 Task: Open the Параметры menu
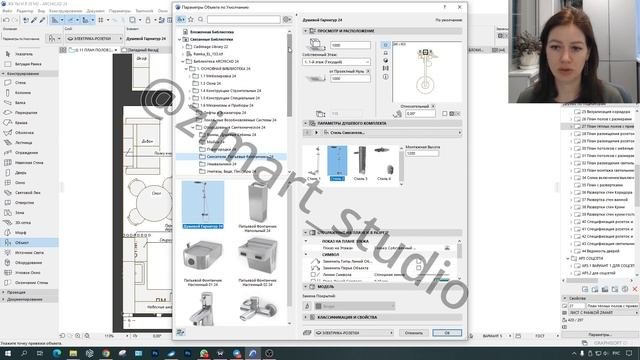coord(120,11)
